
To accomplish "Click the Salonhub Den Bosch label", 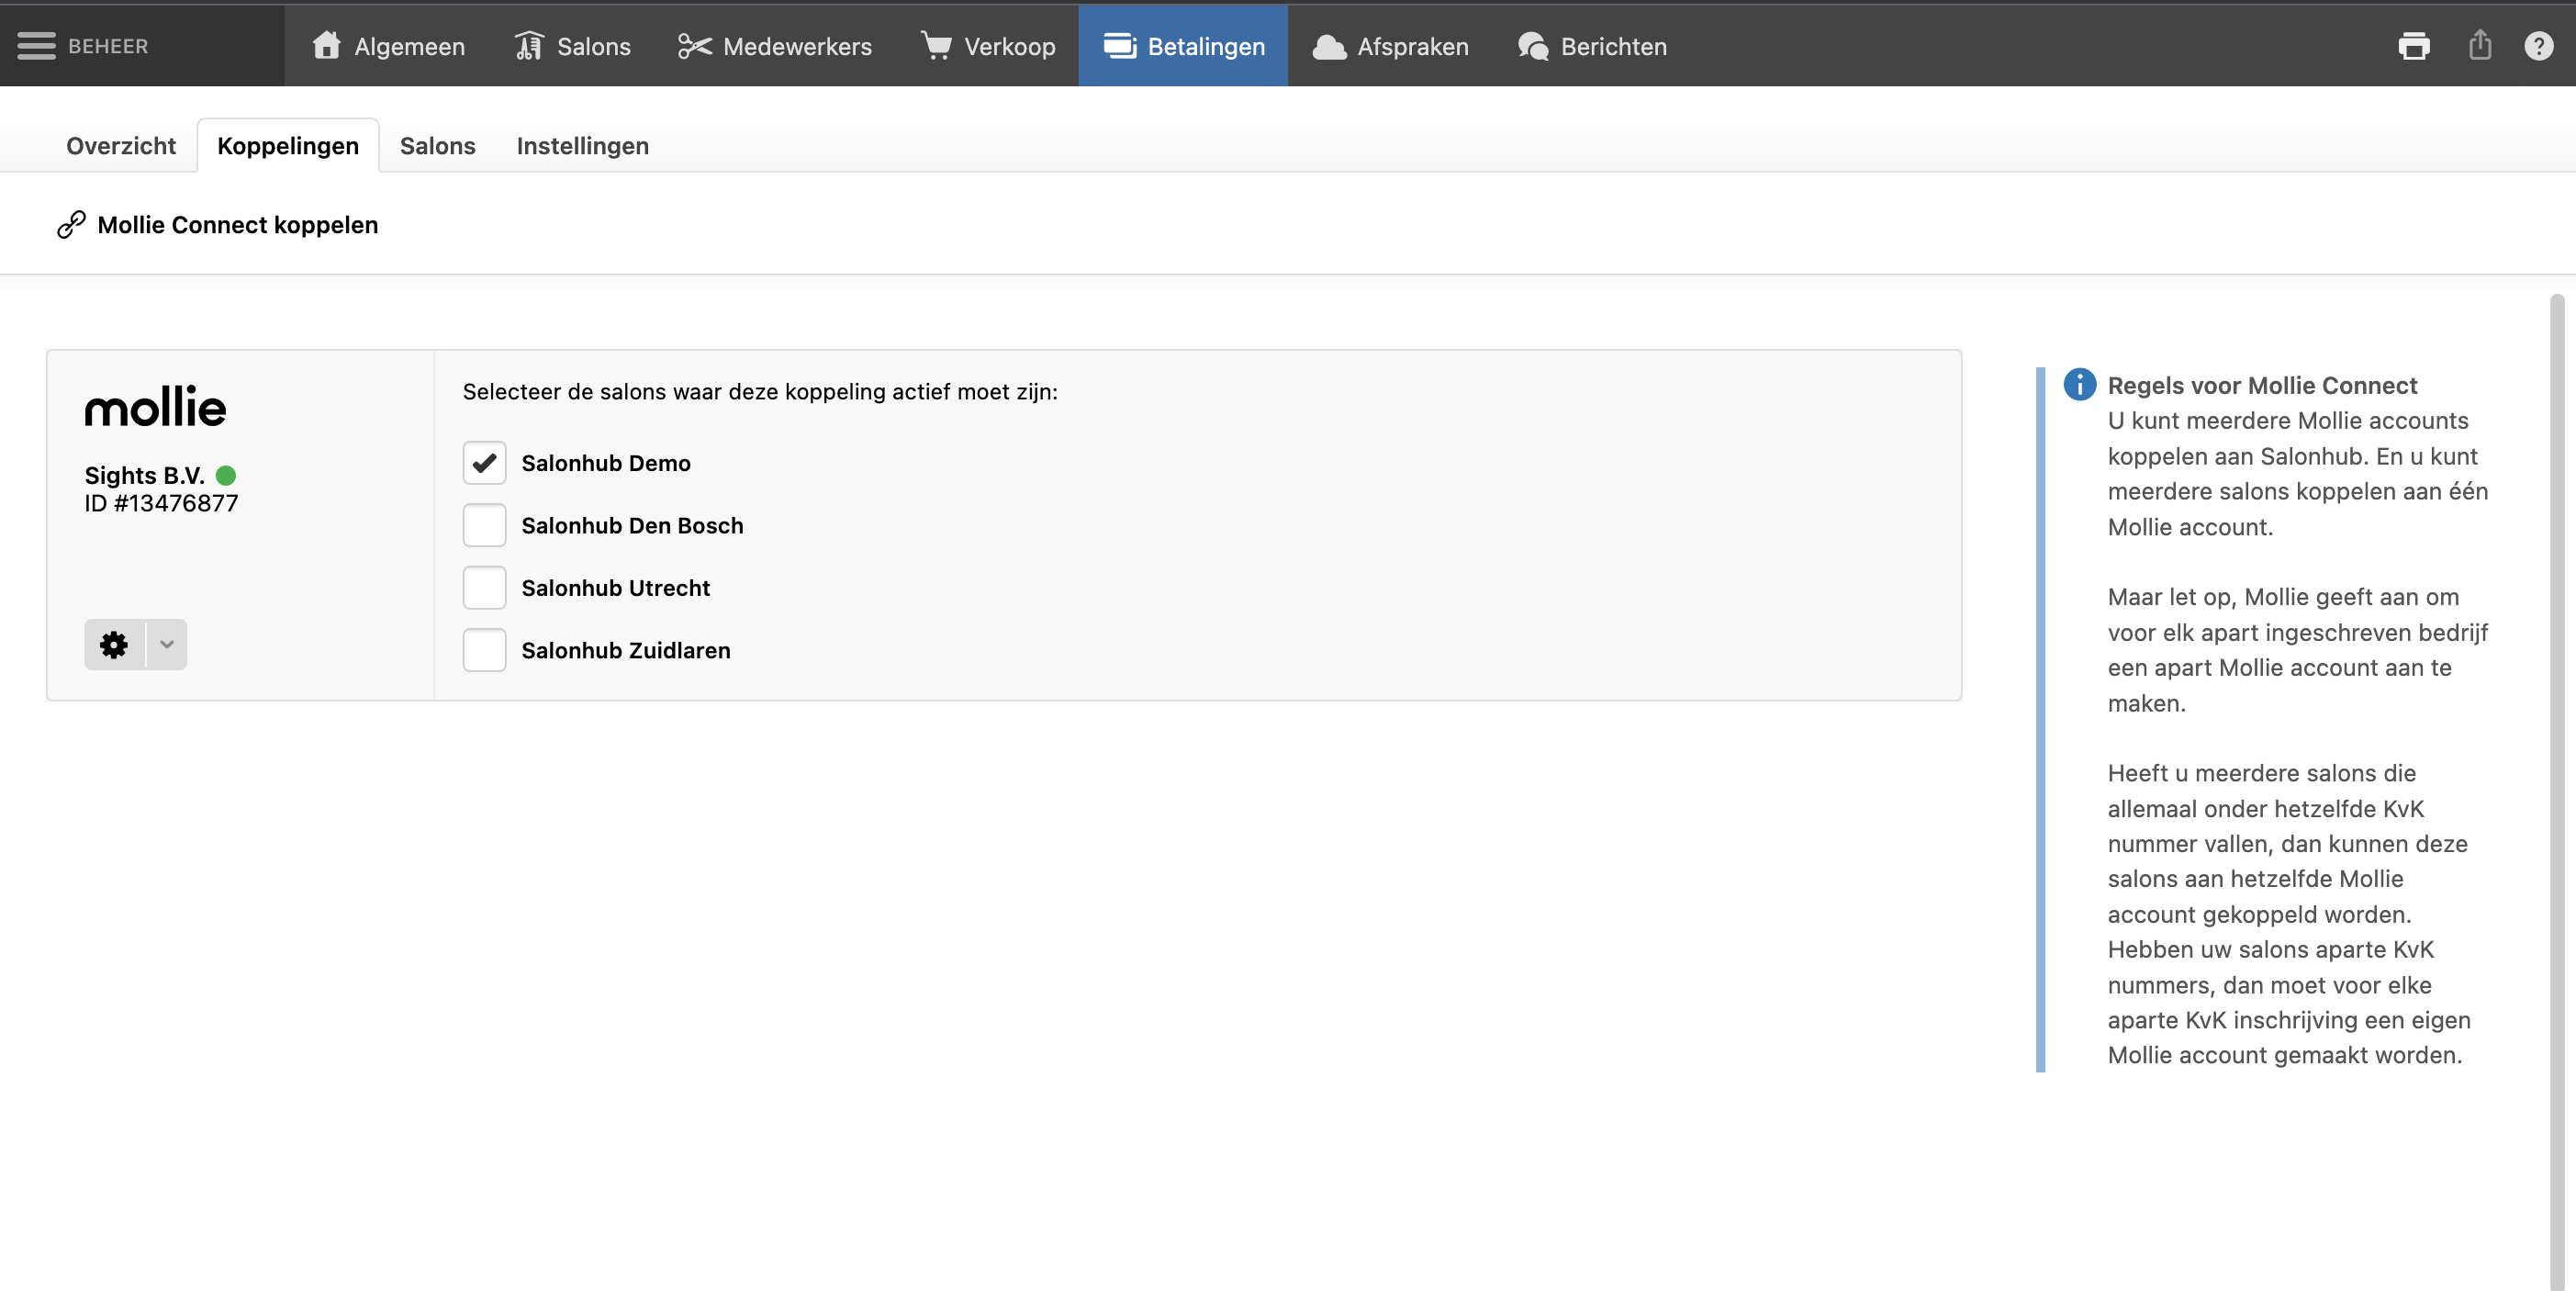I will pos(632,526).
